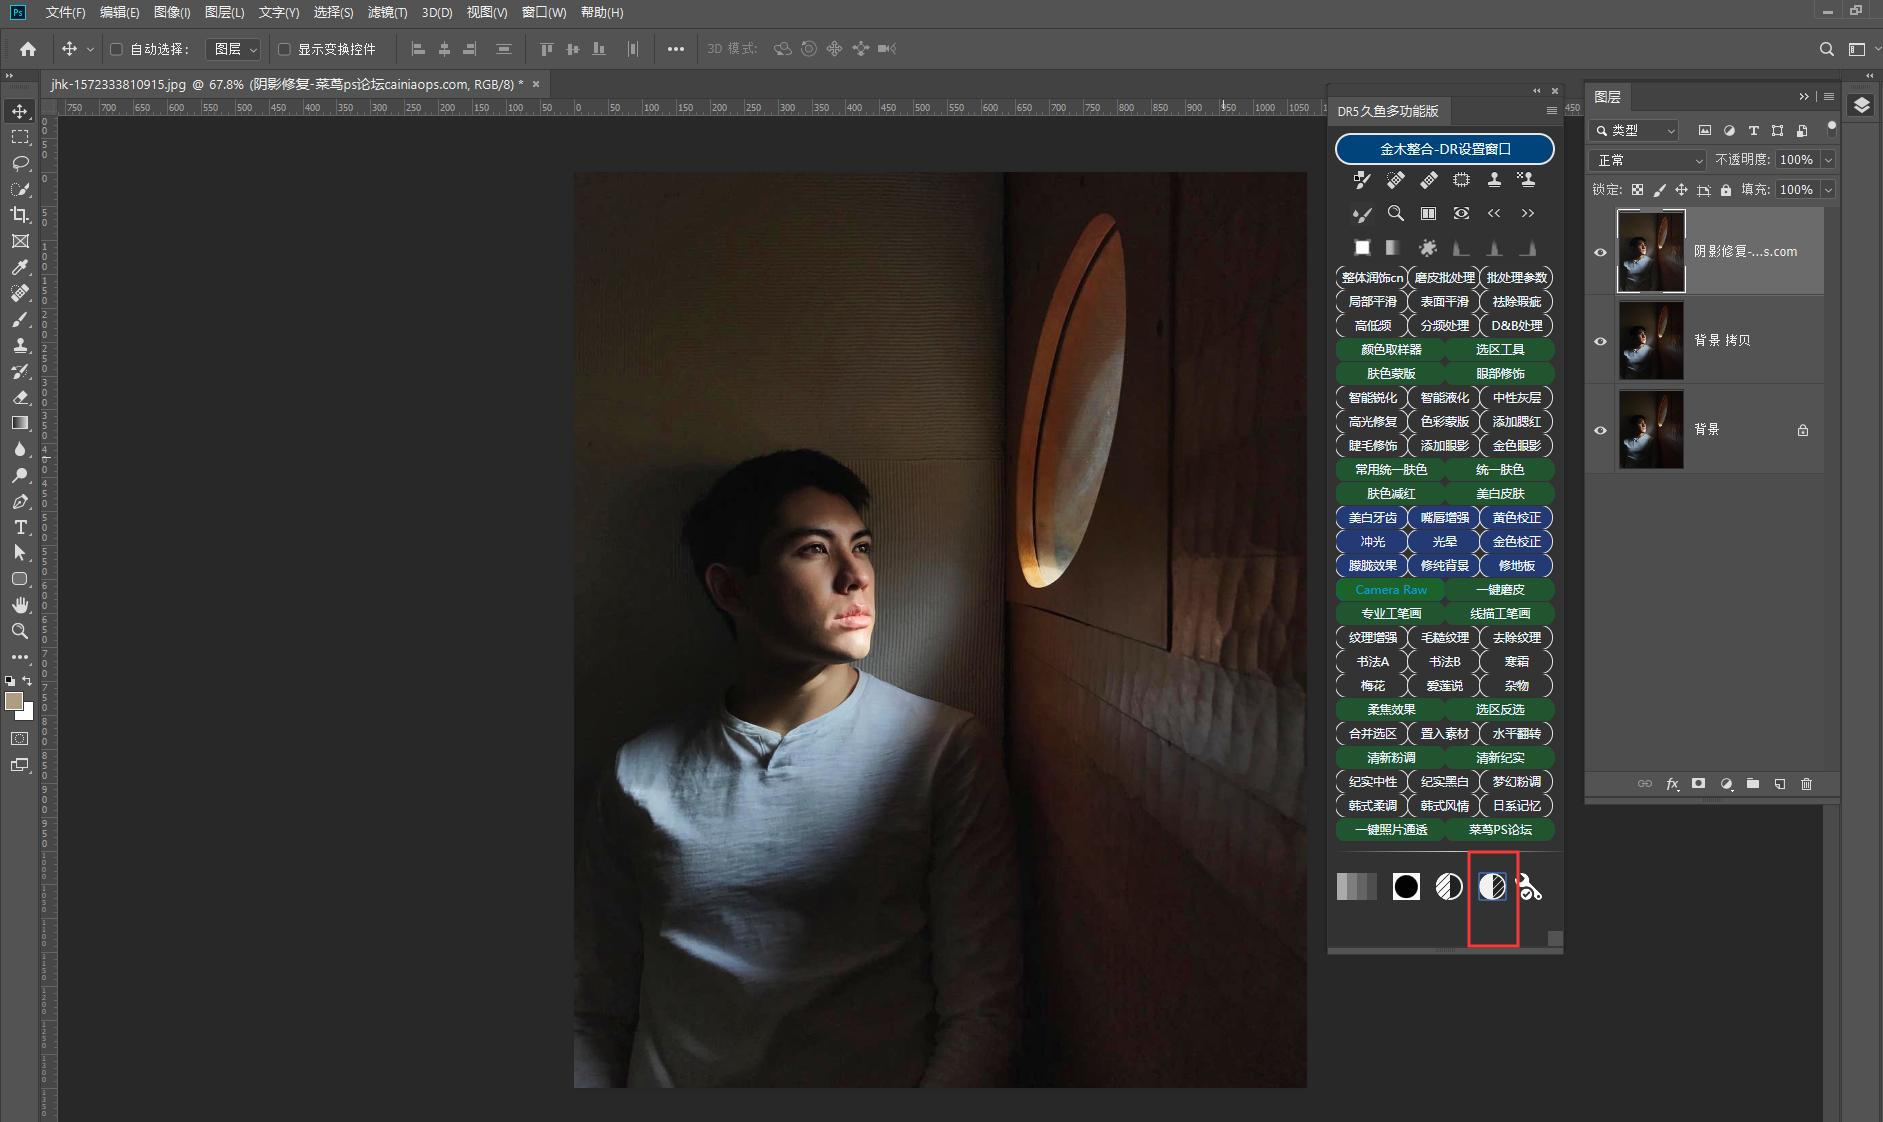
Task: Click the 金木整合-DR设置窗口 button
Action: [1444, 149]
